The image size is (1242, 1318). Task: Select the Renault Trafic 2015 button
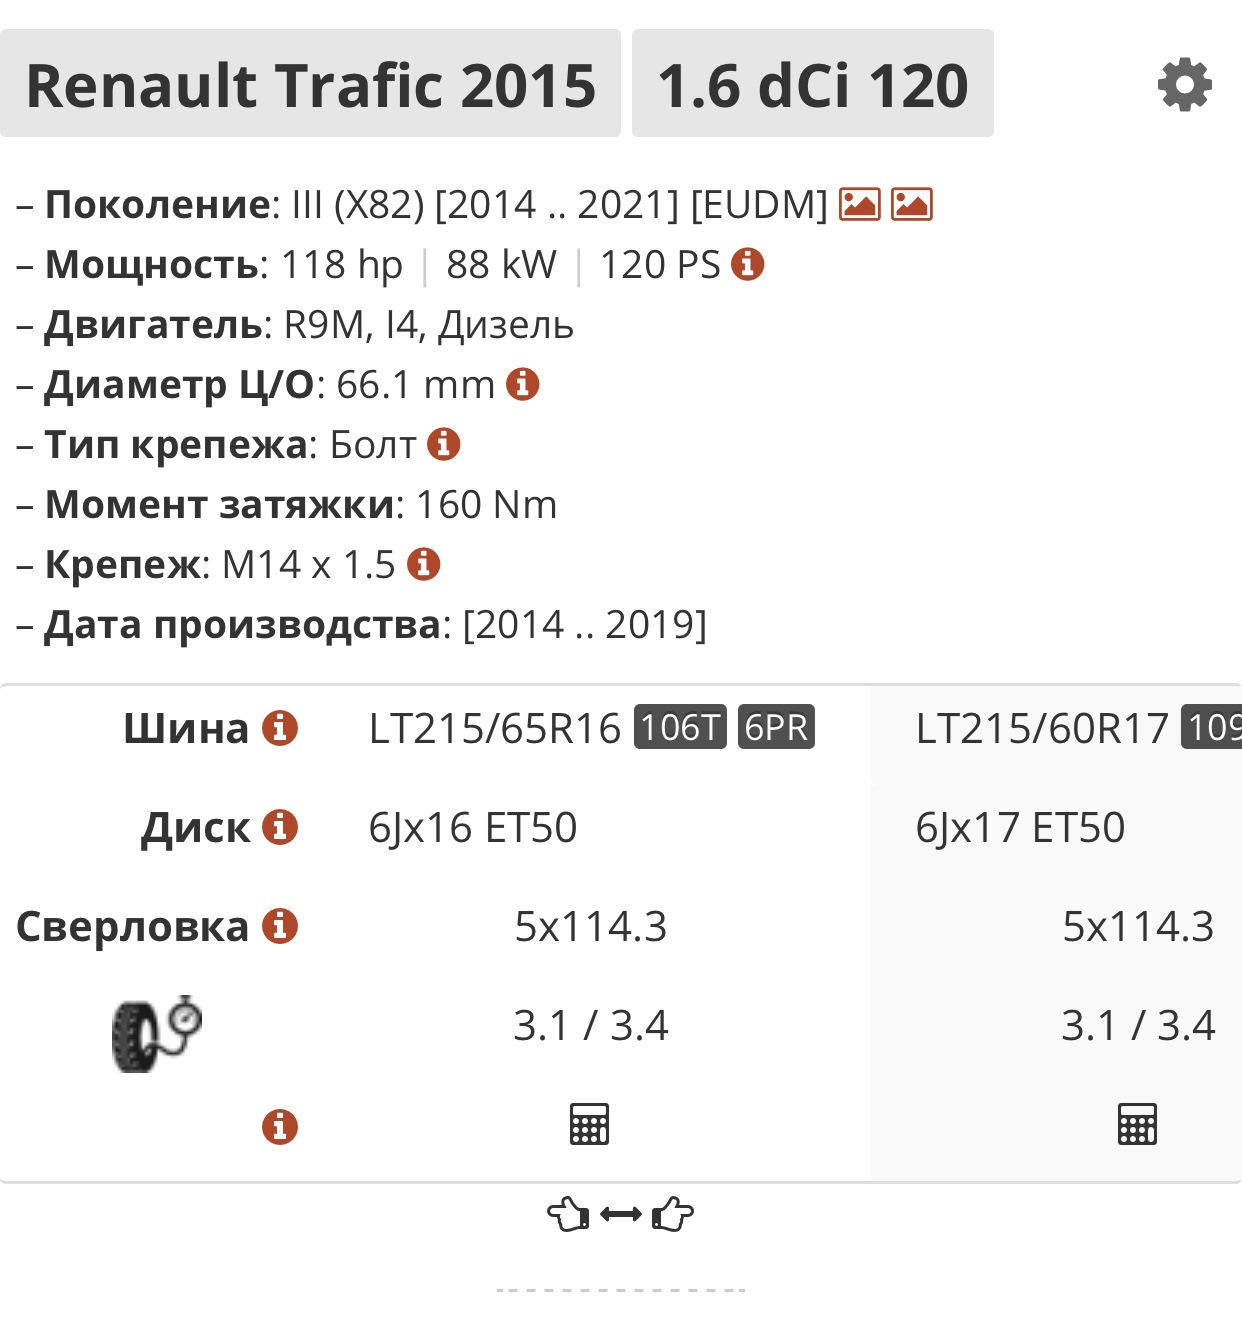pos(310,84)
